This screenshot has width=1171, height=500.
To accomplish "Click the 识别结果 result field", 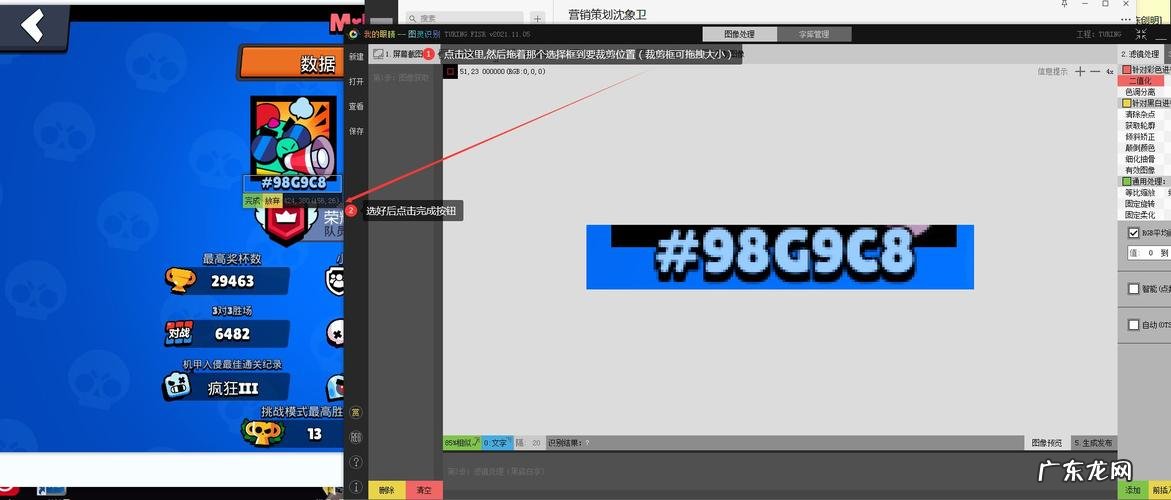I will pyautogui.click(x=784, y=443).
